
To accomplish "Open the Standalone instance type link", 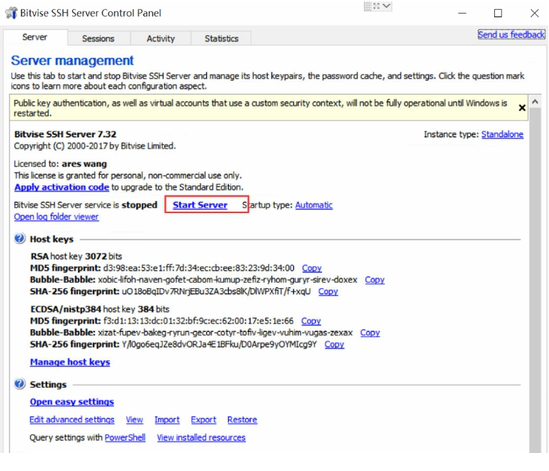I will point(502,134).
